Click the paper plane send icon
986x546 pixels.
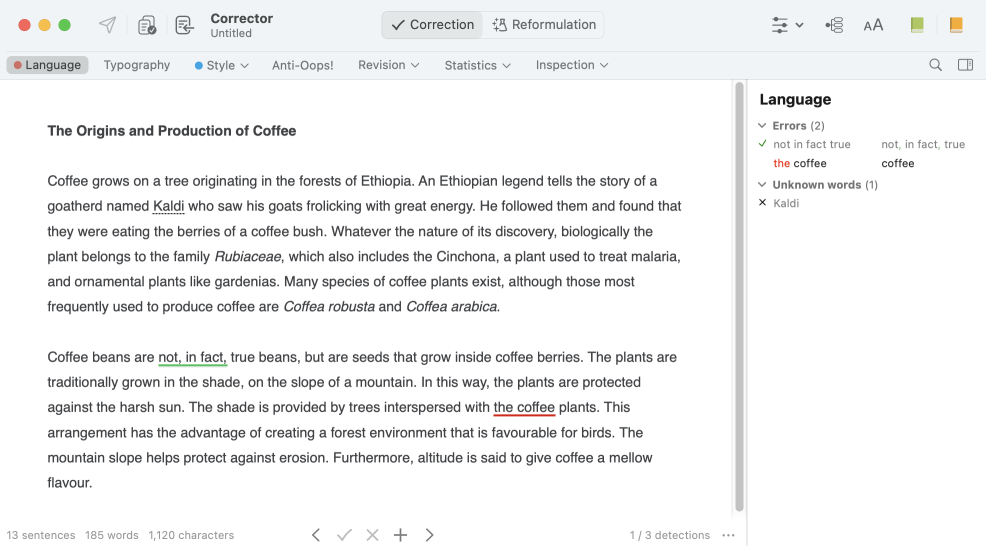(x=107, y=25)
